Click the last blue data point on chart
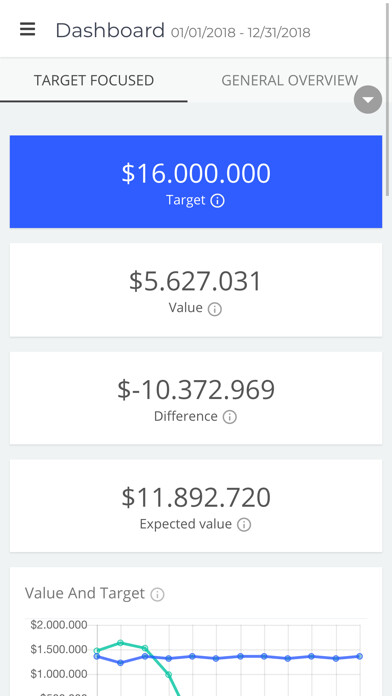The width and height of the screenshot is (392, 696). coord(359,656)
